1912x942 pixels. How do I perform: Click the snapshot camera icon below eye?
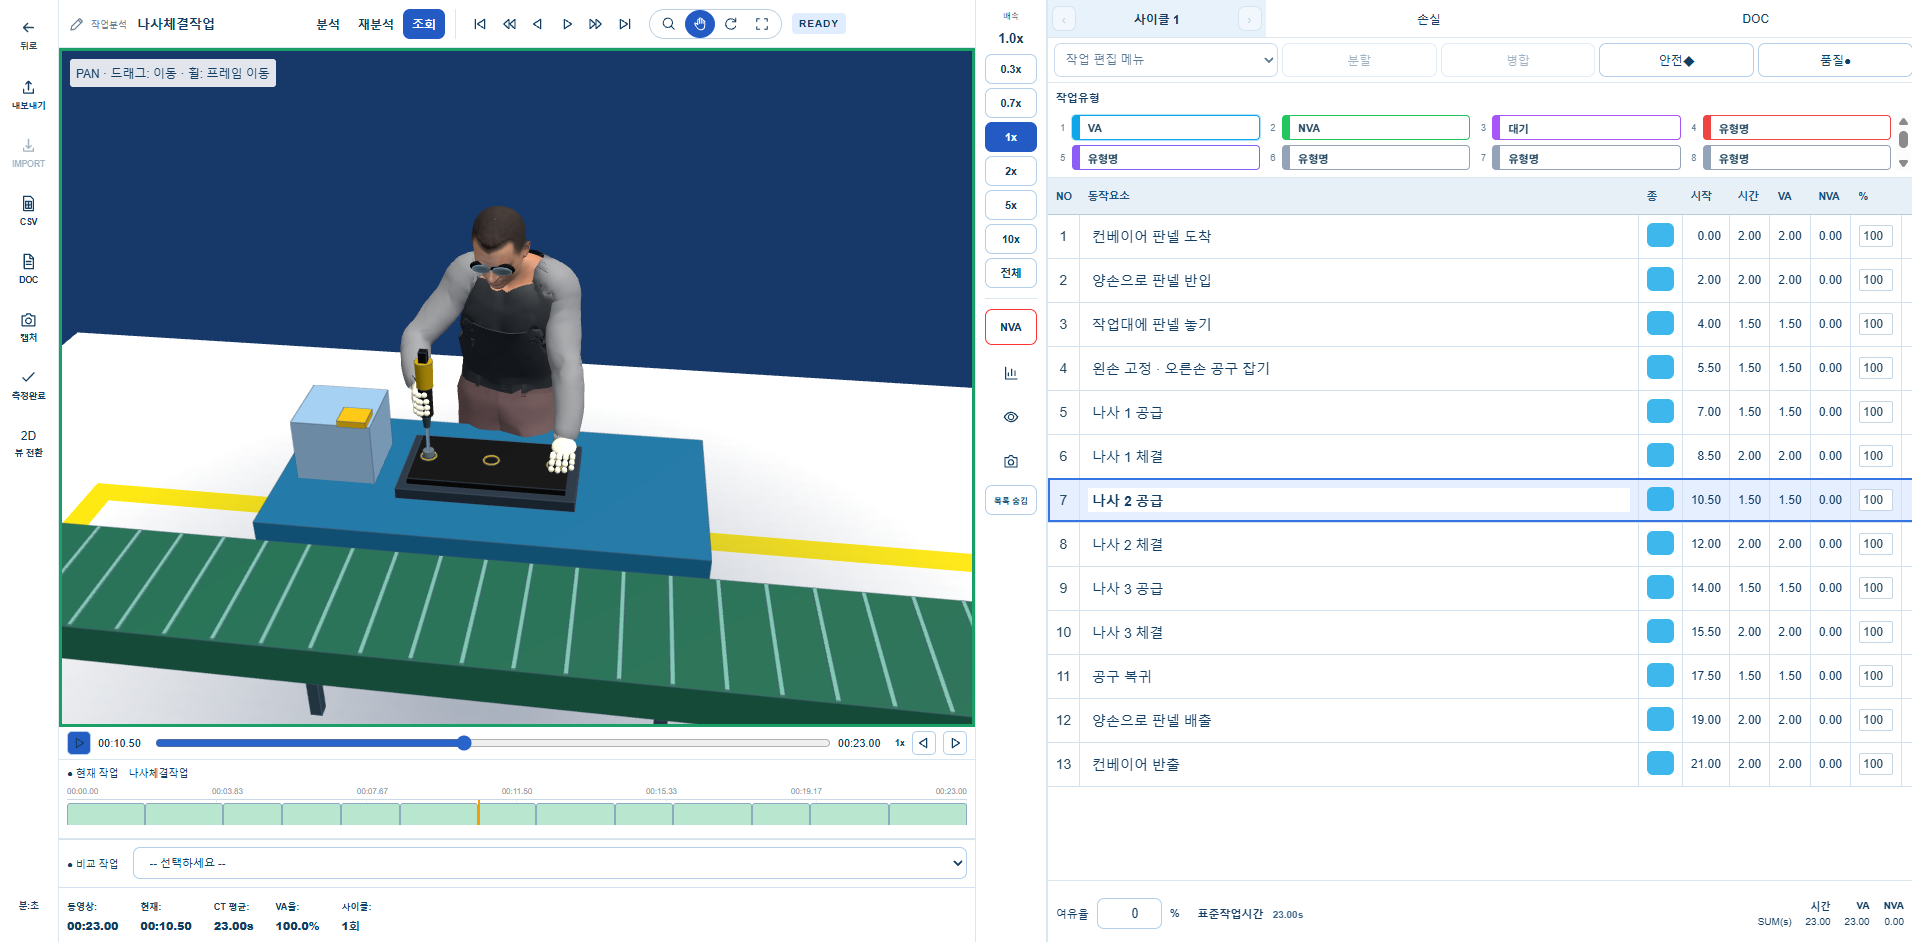(1011, 461)
